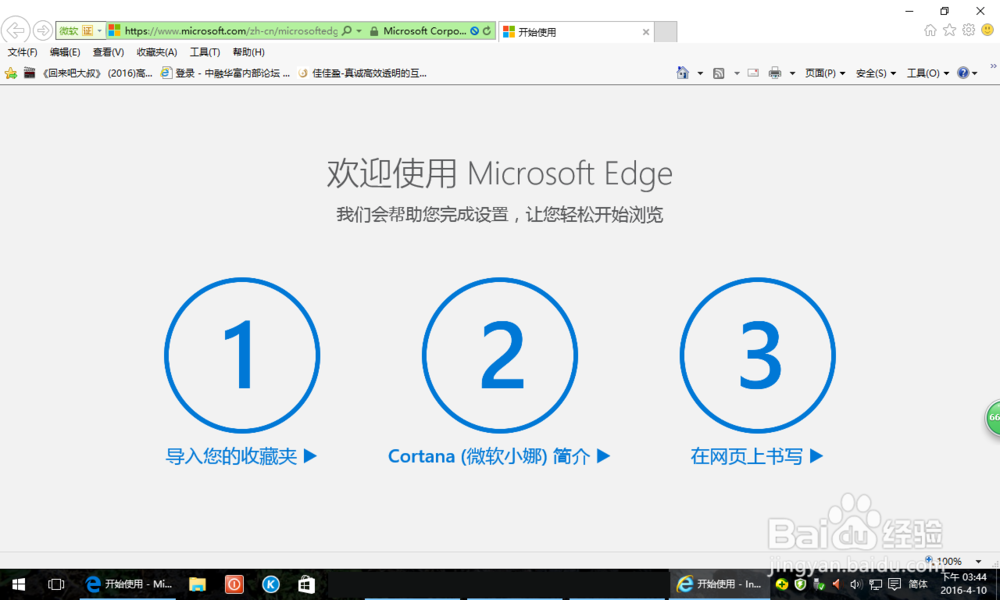Click 导入您的收藏夹 link
This screenshot has width=1000, height=600.
[241, 456]
